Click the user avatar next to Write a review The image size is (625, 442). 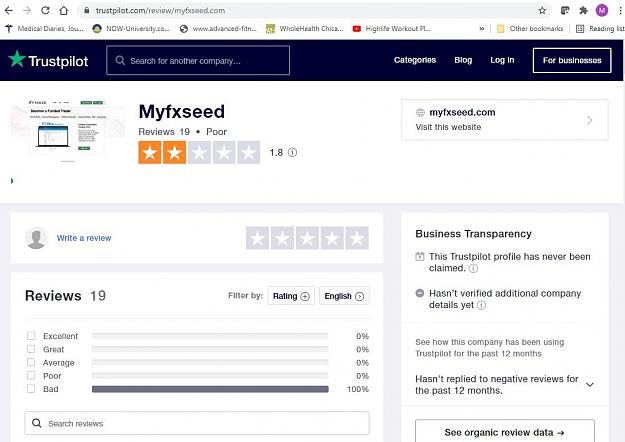click(x=36, y=238)
